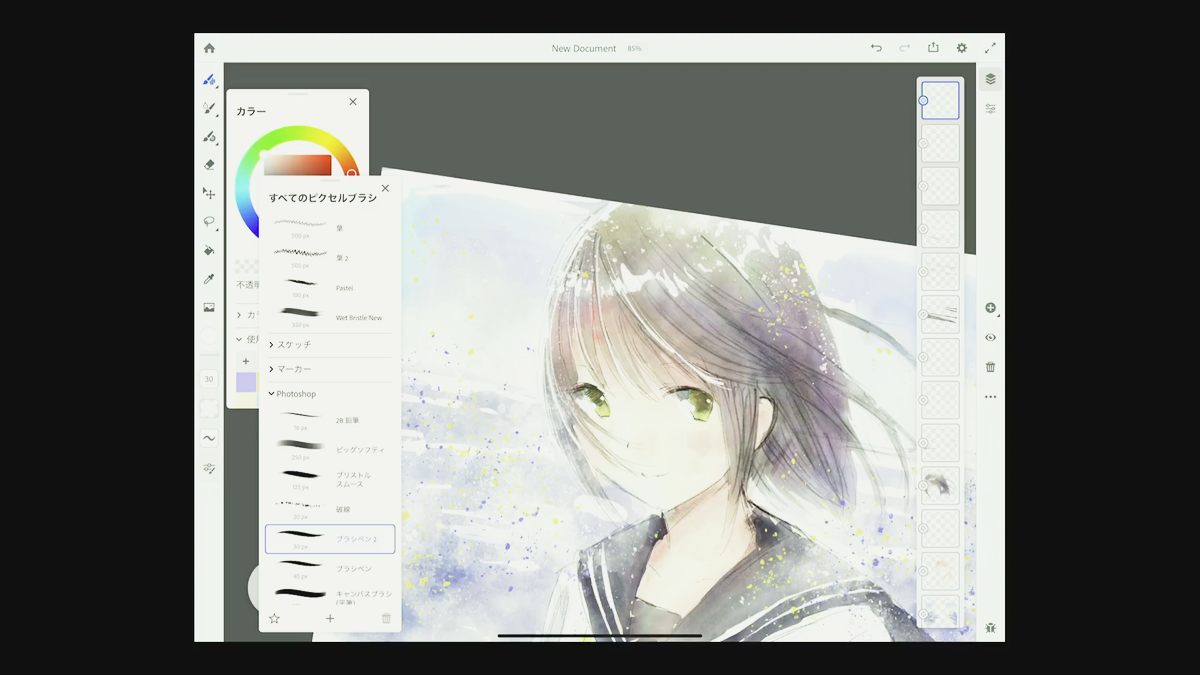Viewport: 1200px width, 675px height.
Task: Select the layer thumbnail showing hair sketch
Action: [x=940, y=485]
